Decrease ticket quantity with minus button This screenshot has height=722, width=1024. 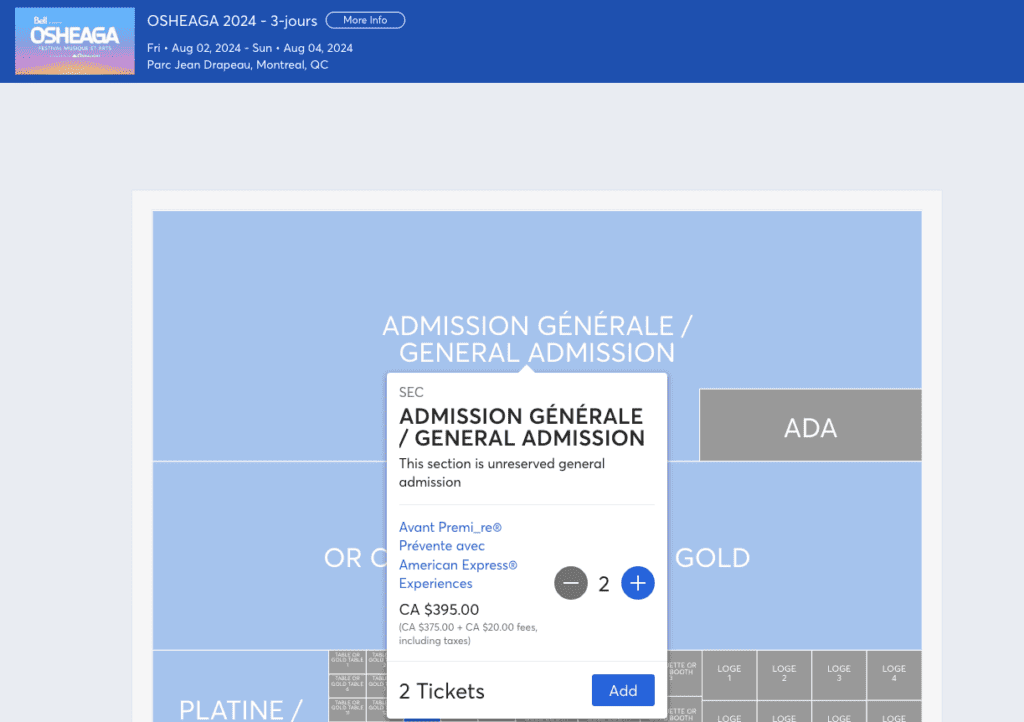[571, 583]
